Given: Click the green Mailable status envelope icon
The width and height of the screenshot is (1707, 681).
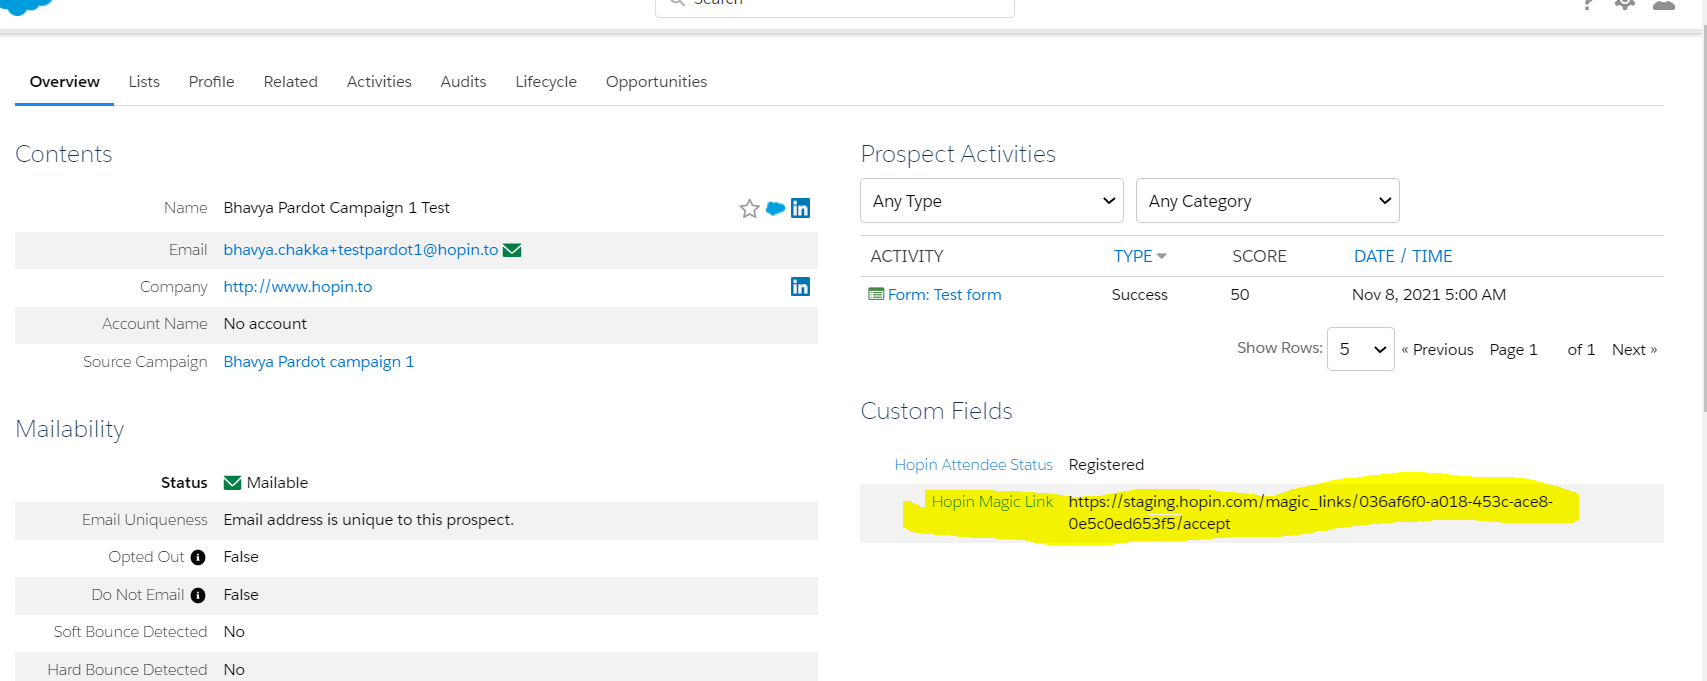Looking at the screenshot, I should [x=232, y=483].
